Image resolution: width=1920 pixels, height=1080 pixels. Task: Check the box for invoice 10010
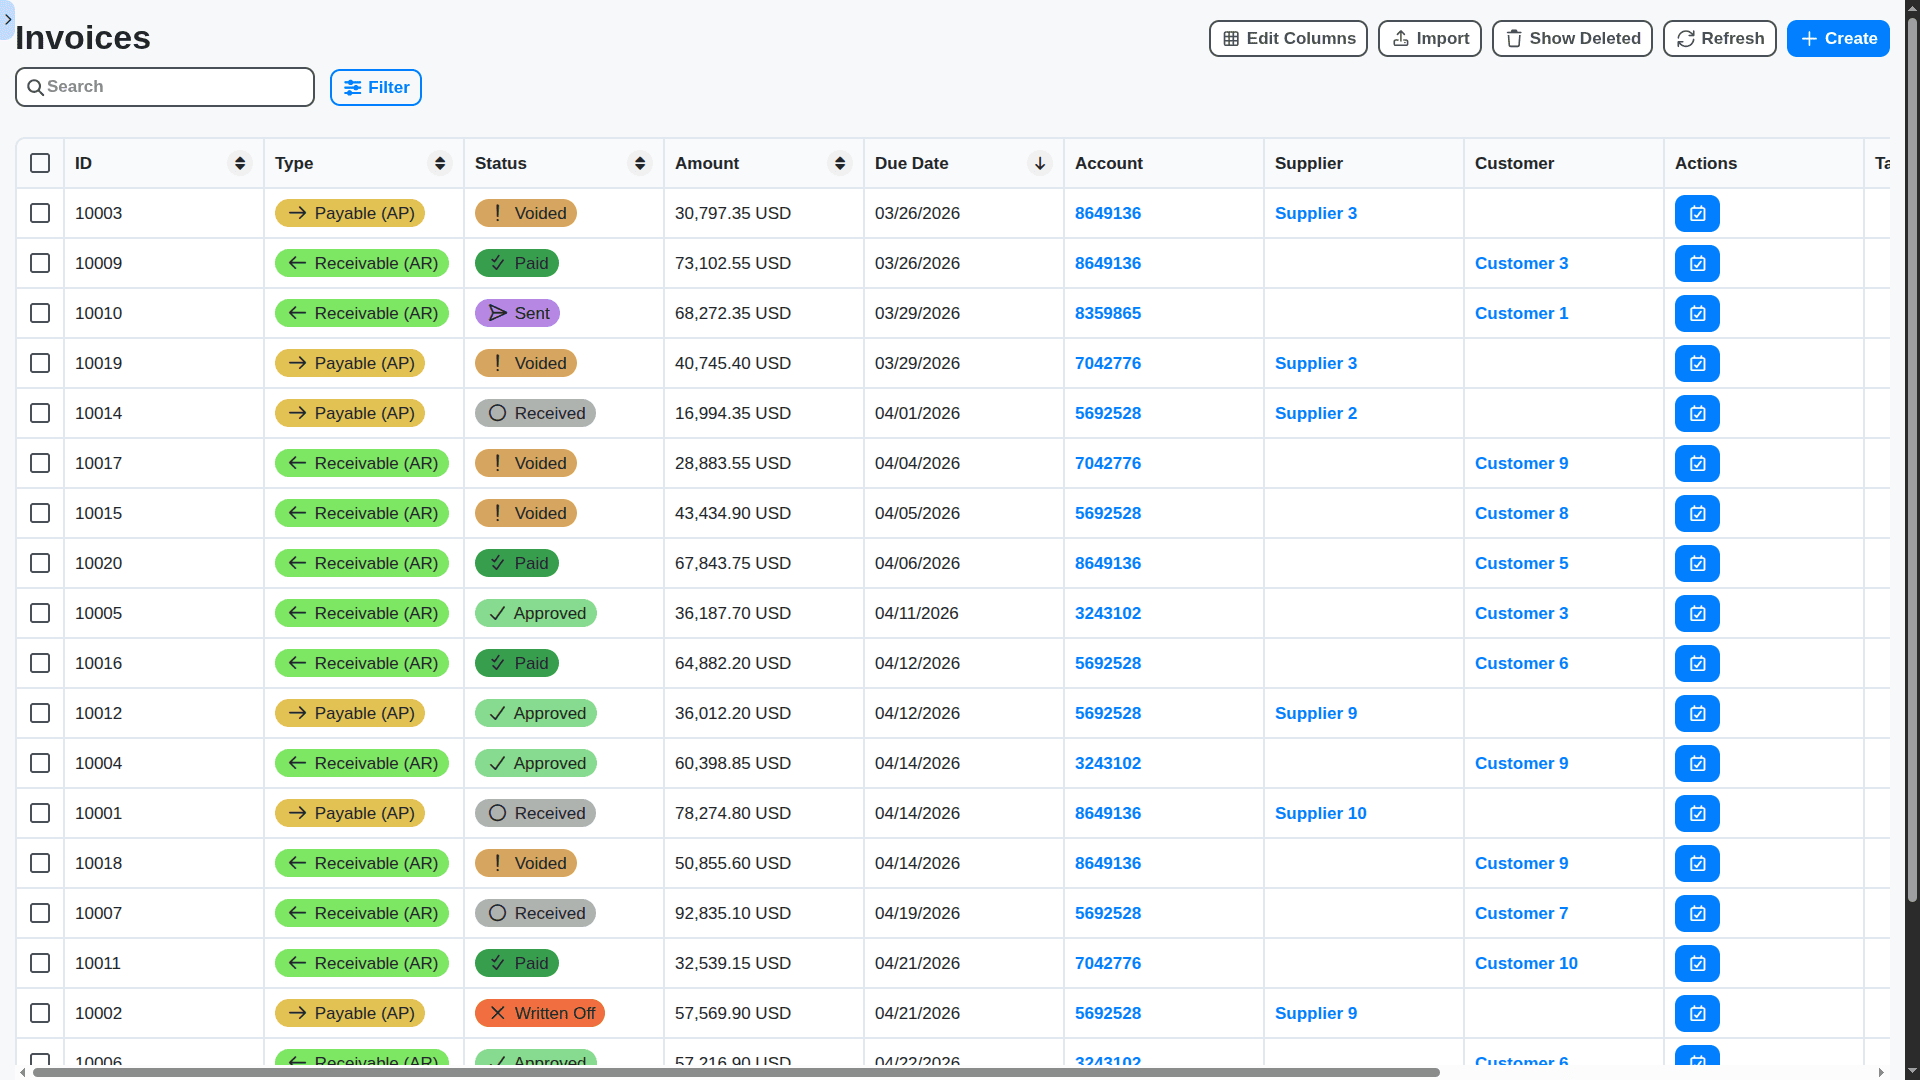coord(40,313)
